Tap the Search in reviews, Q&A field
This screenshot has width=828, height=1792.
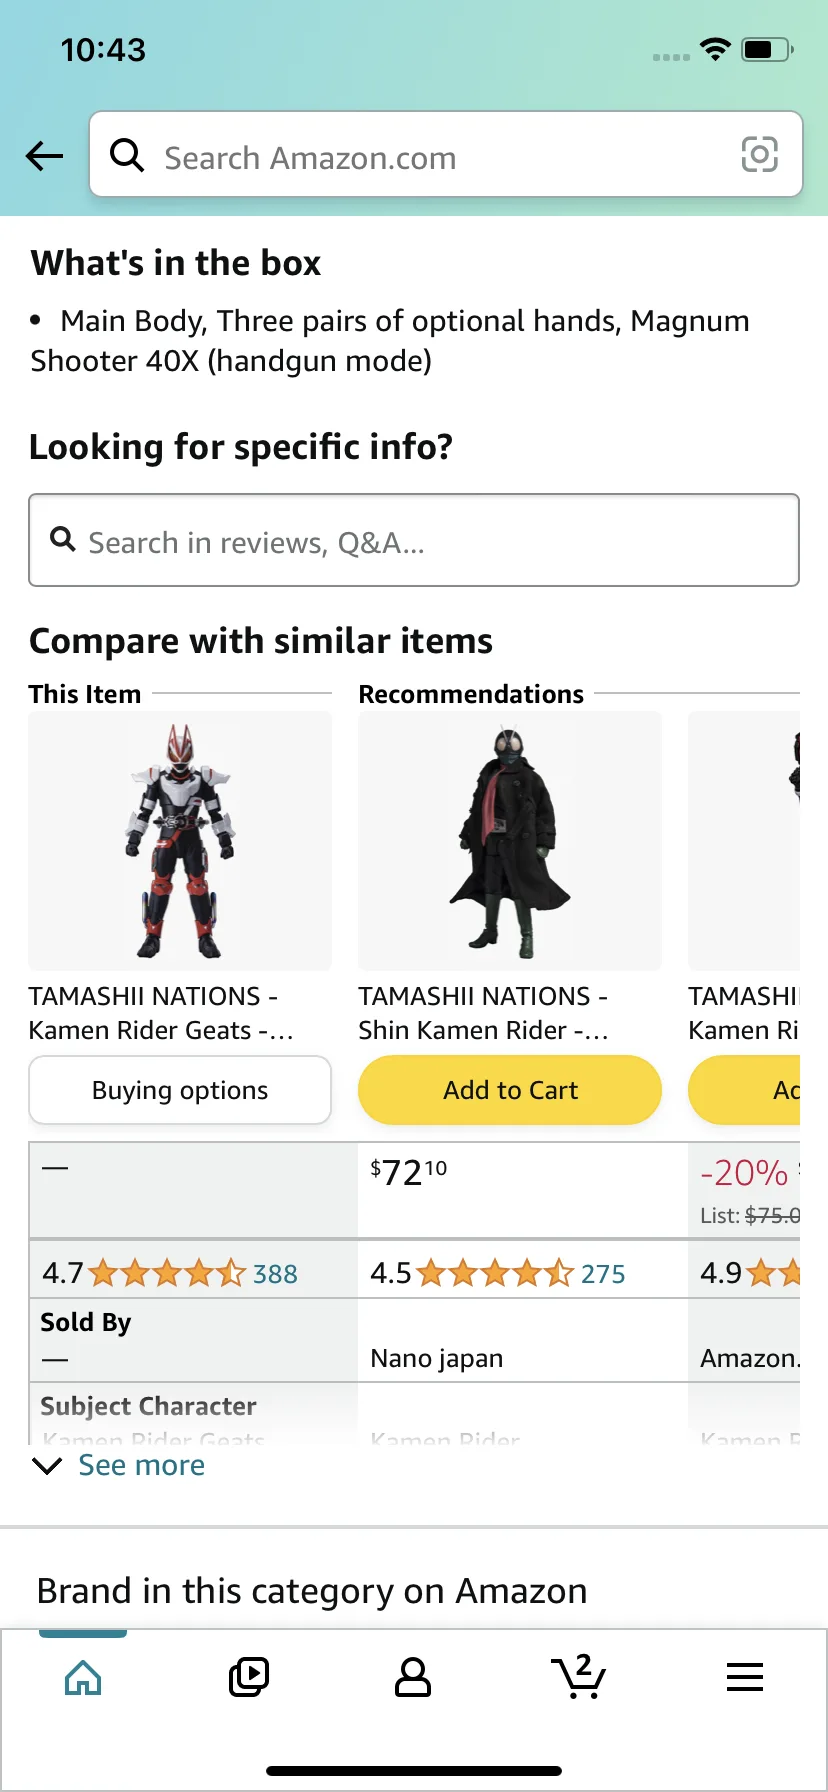pyautogui.click(x=414, y=541)
